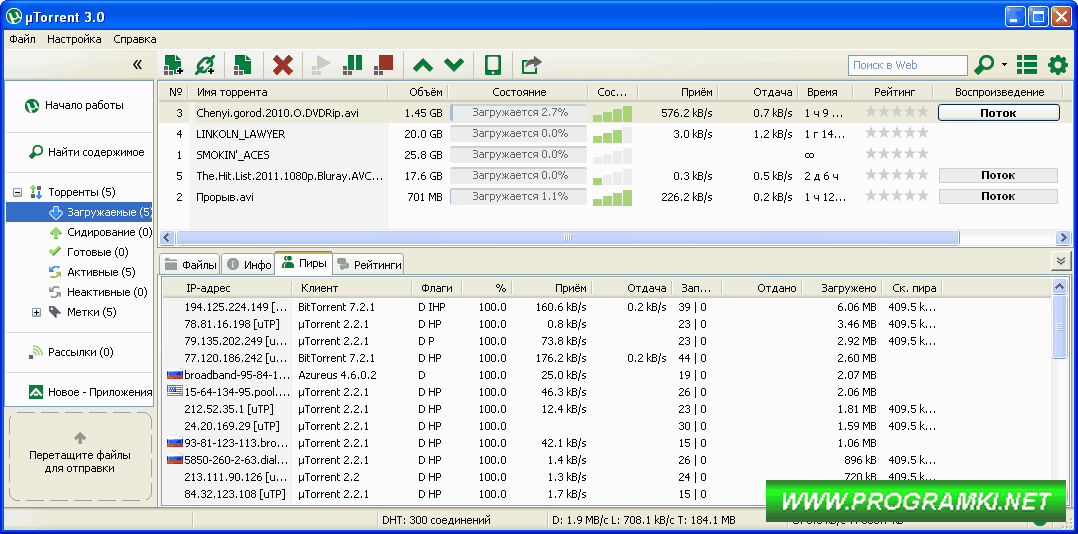Click torrent list horizontal scrollbar
The height and width of the screenshot is (534, 1078).
coord(568,238)
